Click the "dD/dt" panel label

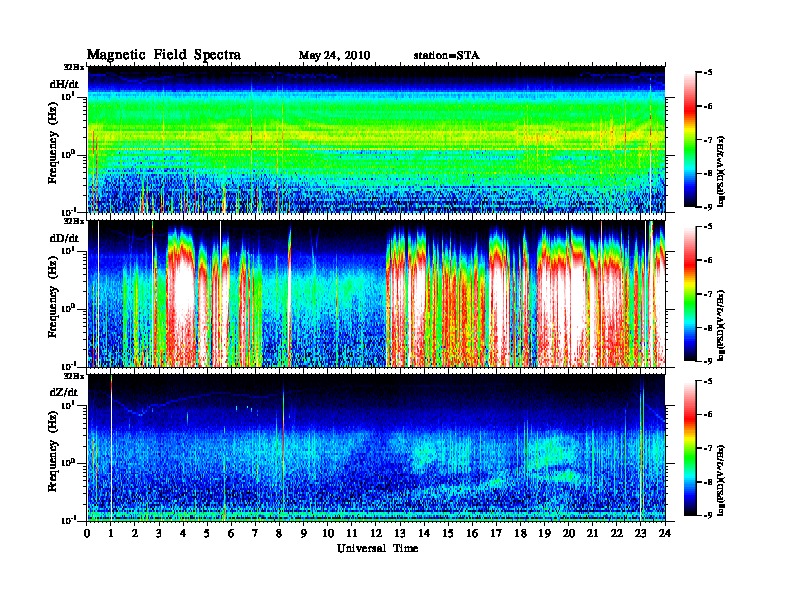point(64,238)
